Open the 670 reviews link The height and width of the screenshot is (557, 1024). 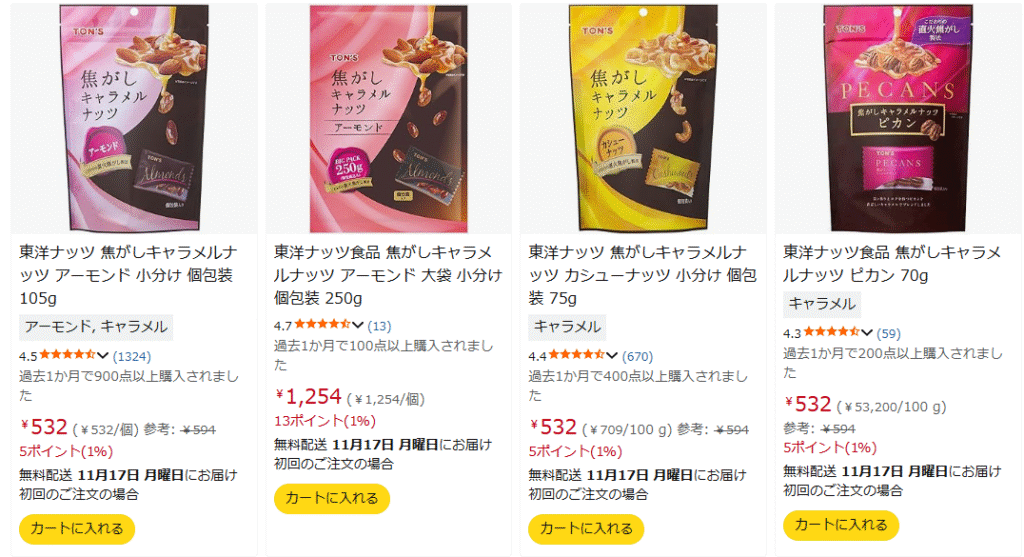(637, 357)
